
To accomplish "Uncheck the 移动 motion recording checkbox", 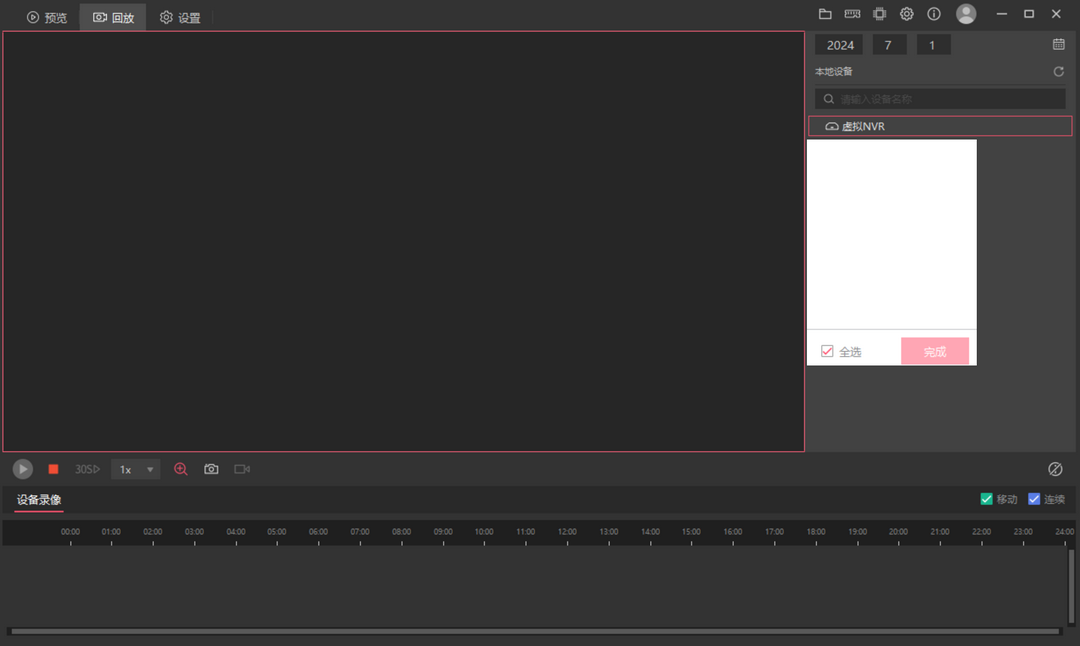I will pos(986,499).
